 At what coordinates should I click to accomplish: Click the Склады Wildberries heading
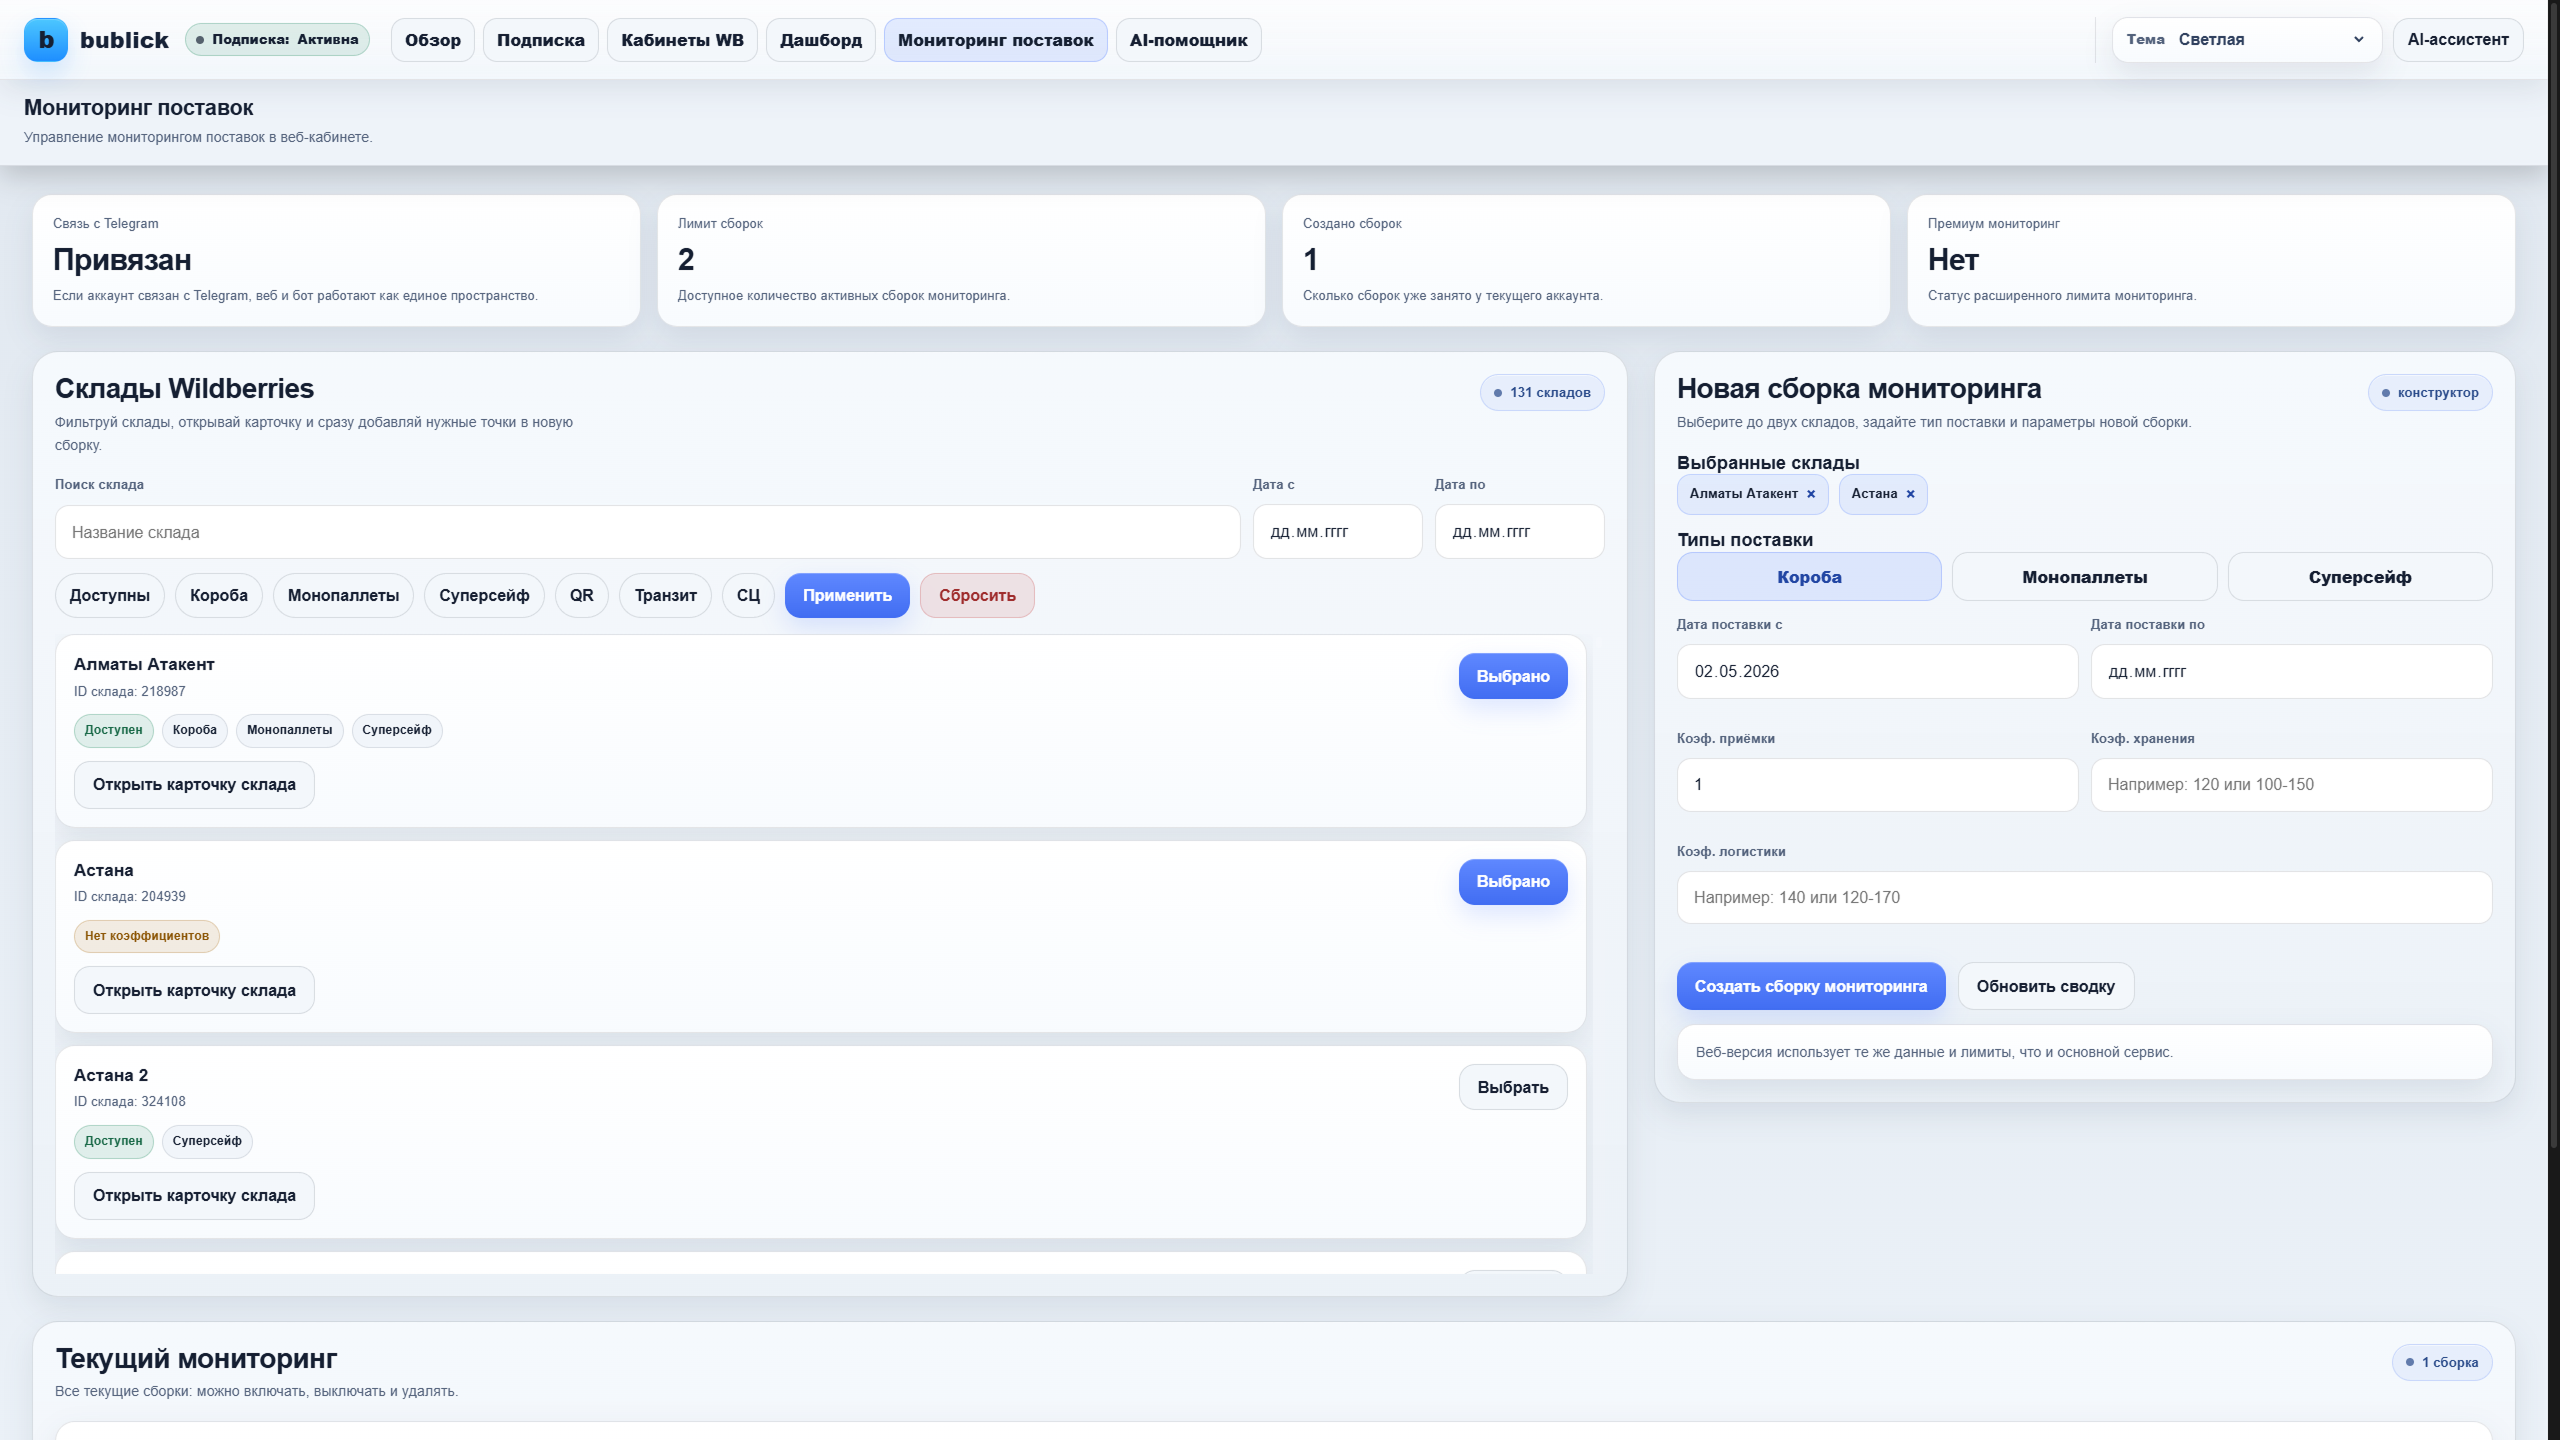(x=184, y=389)
